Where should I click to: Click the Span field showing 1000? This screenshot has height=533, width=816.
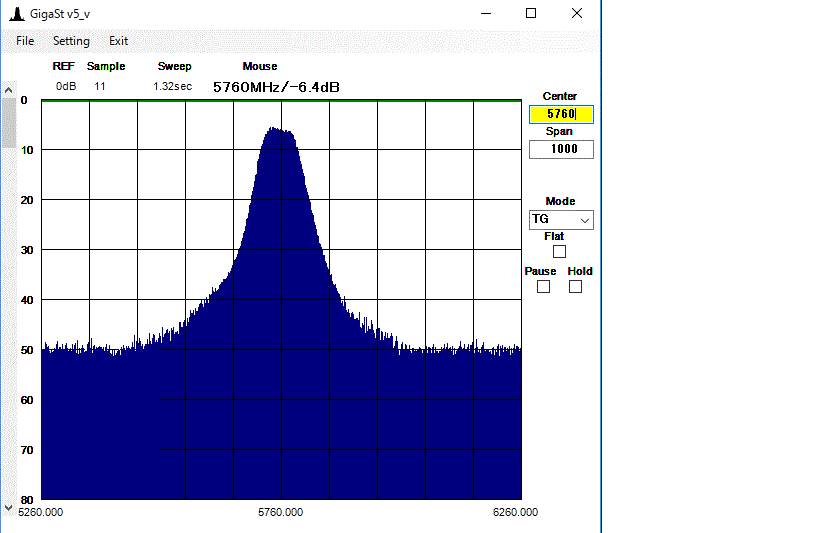click(x=560, y=149)
